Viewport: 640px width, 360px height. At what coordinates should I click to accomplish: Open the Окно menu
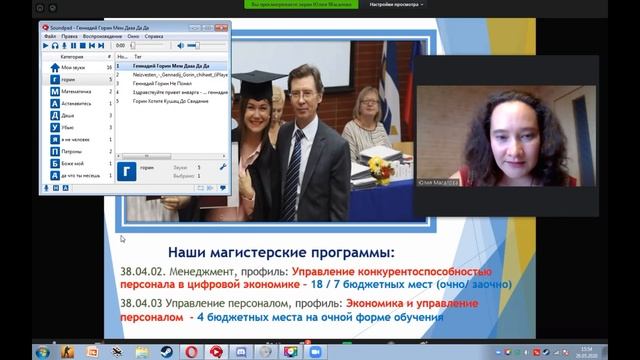click(133, 36)
